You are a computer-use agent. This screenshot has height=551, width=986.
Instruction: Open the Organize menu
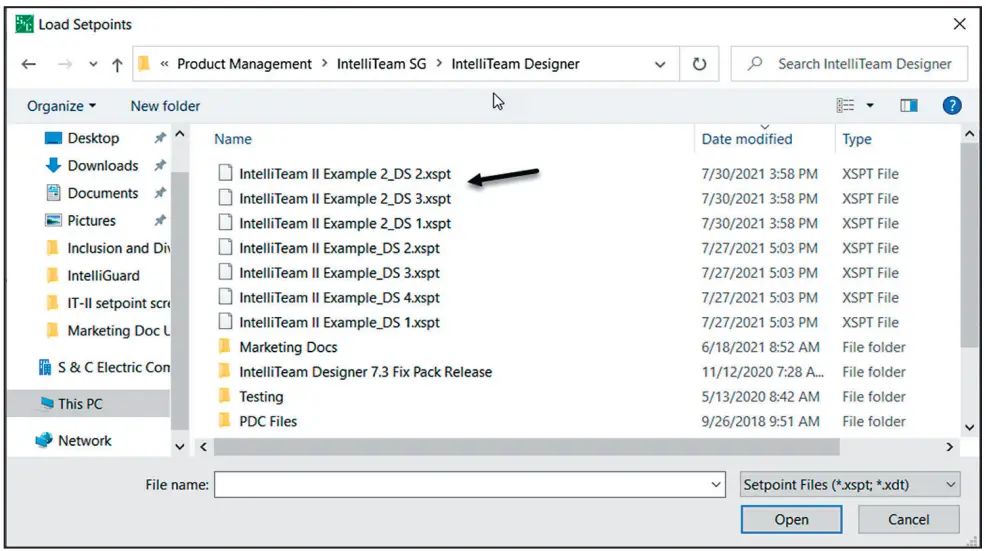pyautogui.click(x=62, y=106)
